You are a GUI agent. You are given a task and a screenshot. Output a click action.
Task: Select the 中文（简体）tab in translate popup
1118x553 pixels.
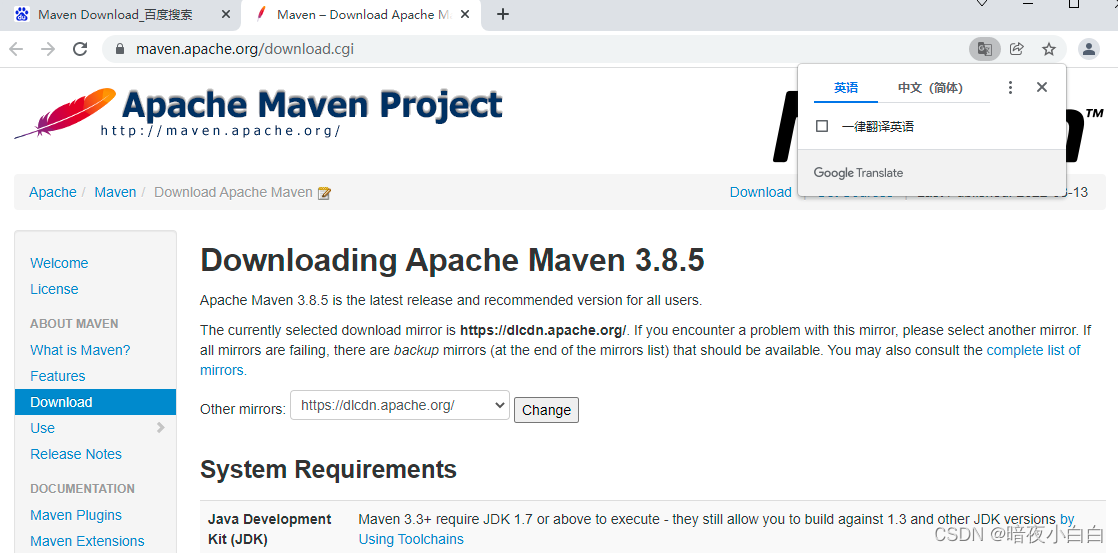coord(930,88)
